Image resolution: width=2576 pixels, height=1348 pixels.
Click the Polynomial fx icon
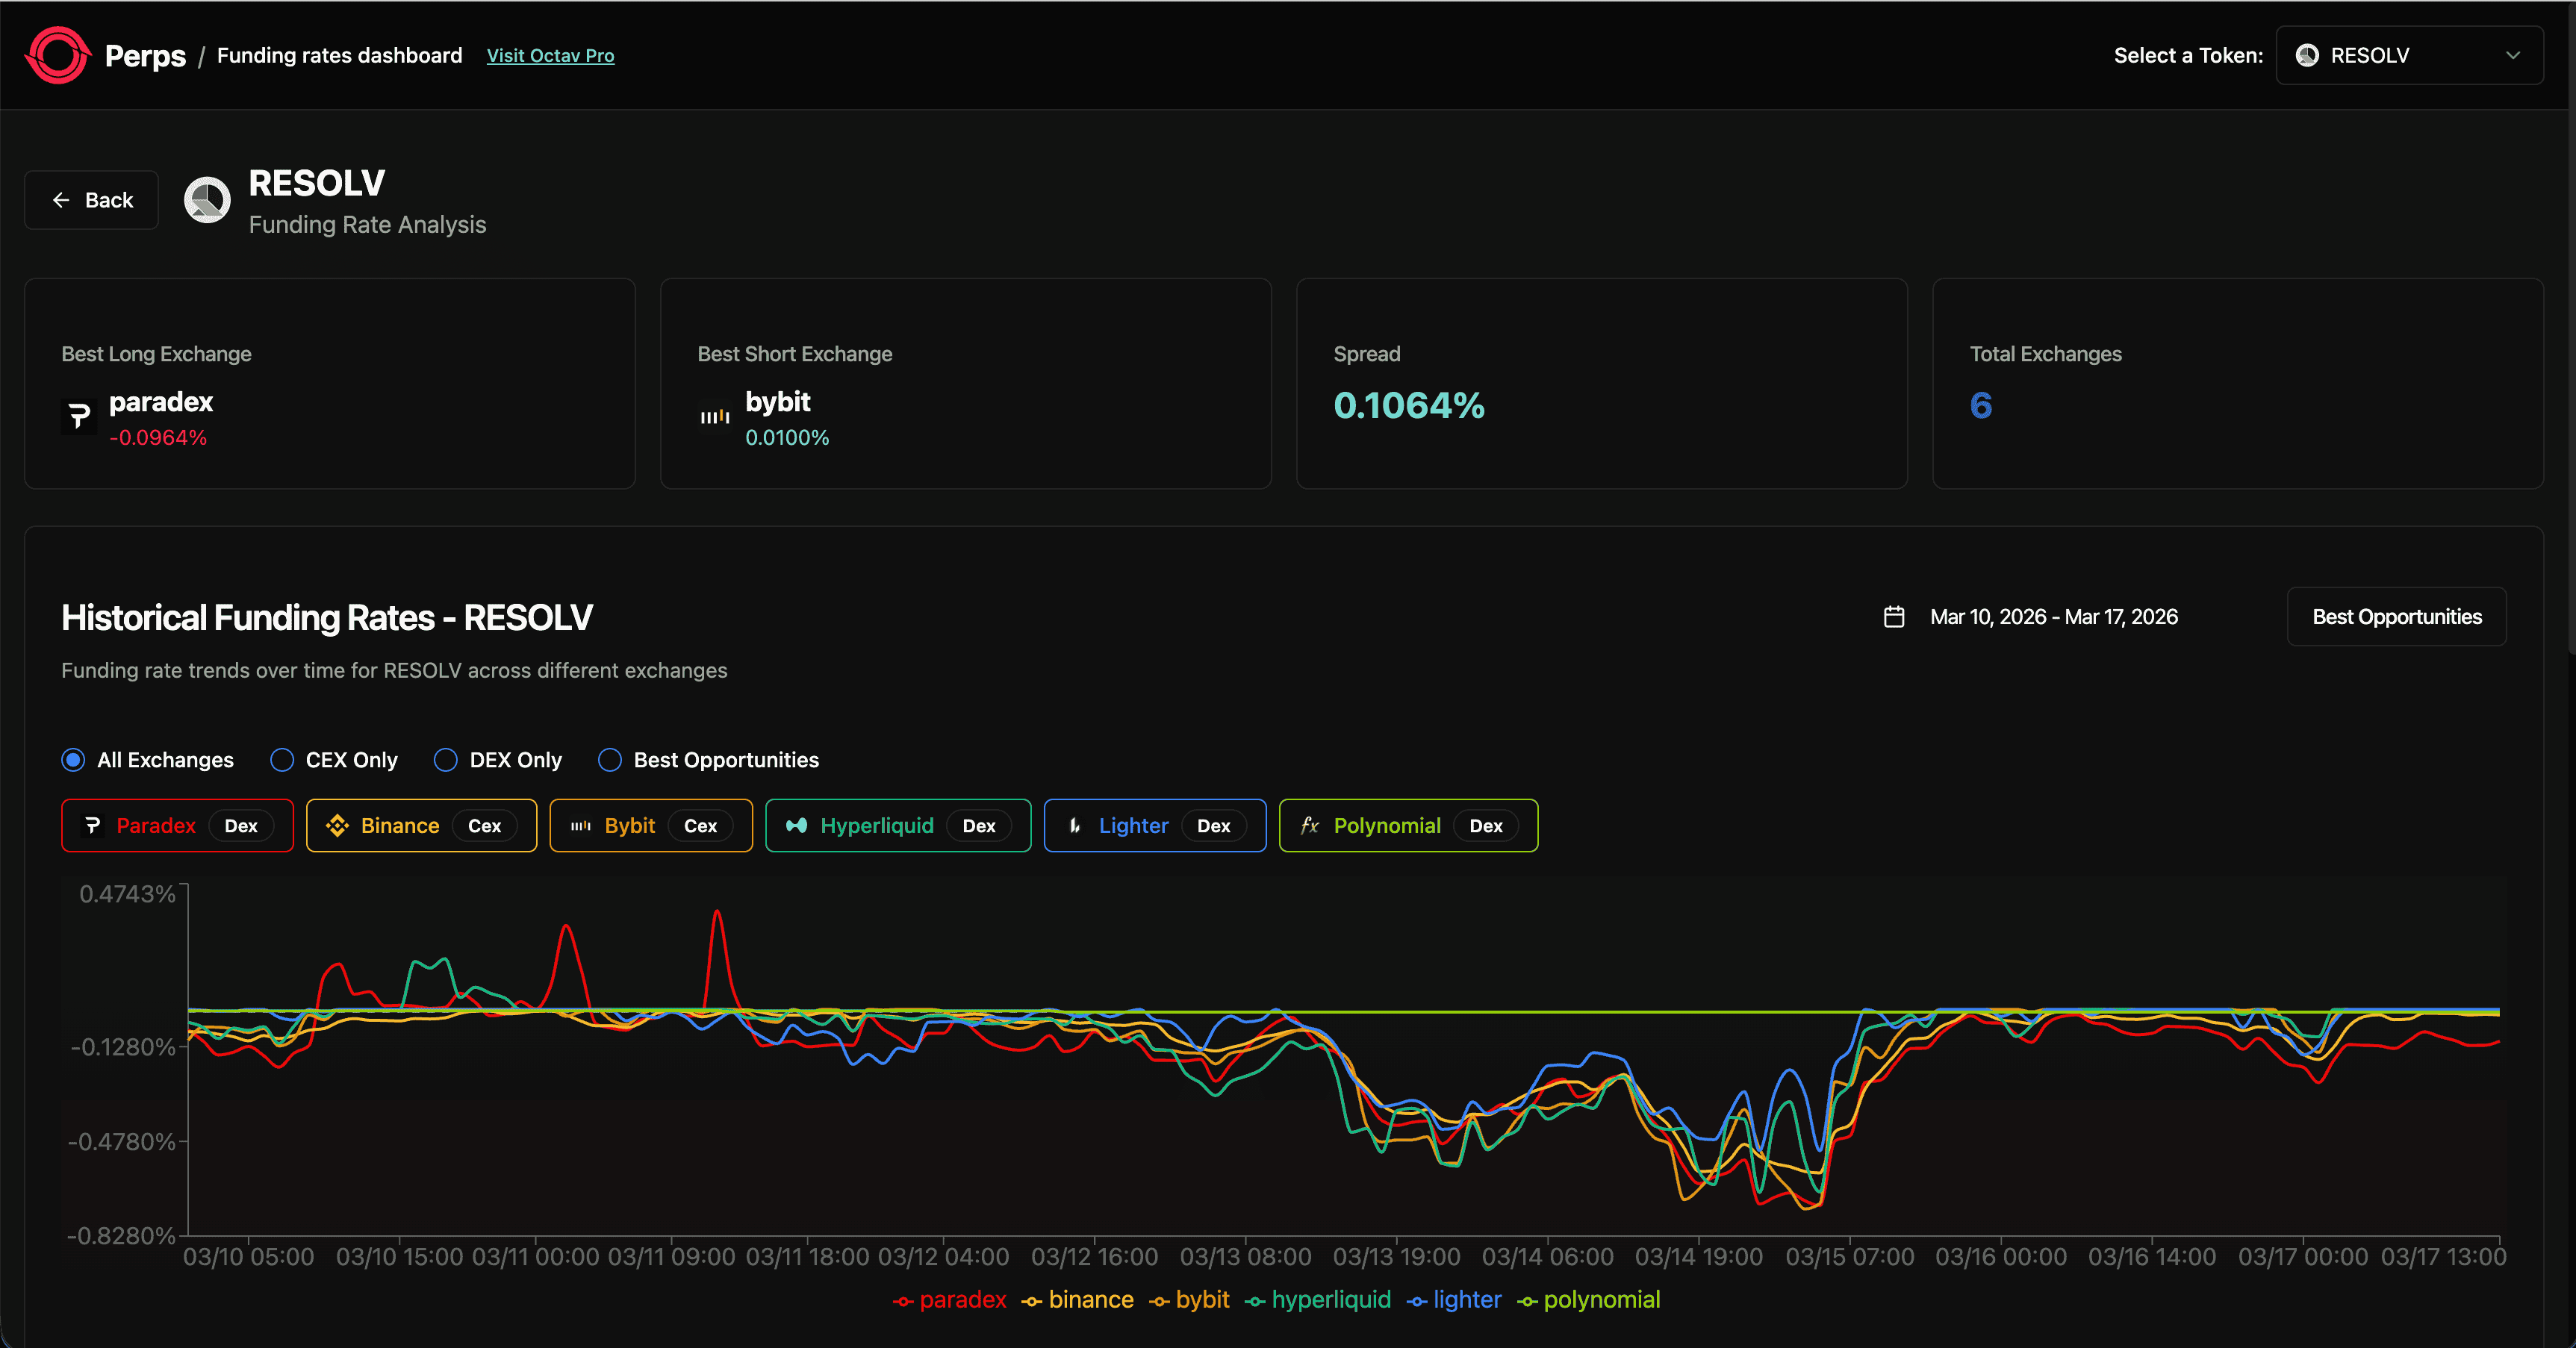pyautogui.click(x=1309, y=826)
